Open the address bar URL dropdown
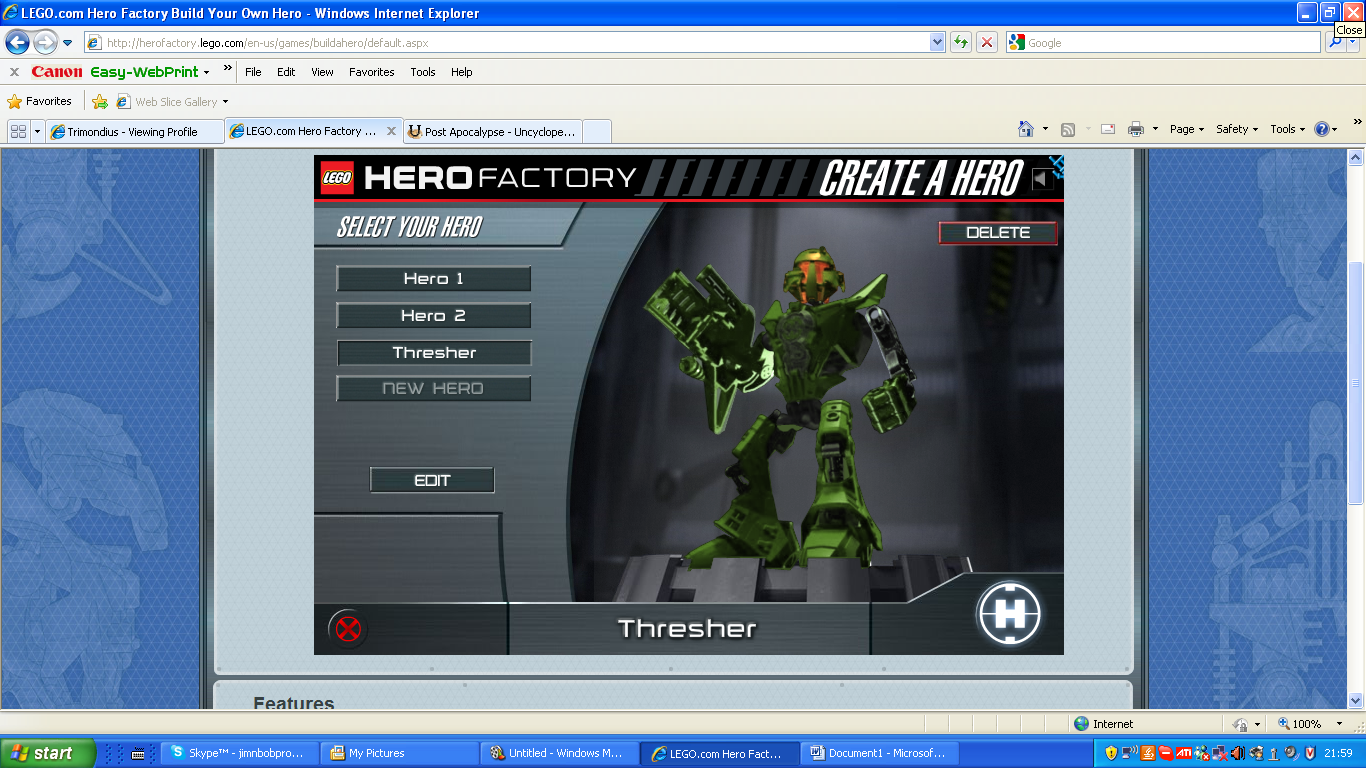The height and width of the screenshot is (768, 1366). coord(937,42)
